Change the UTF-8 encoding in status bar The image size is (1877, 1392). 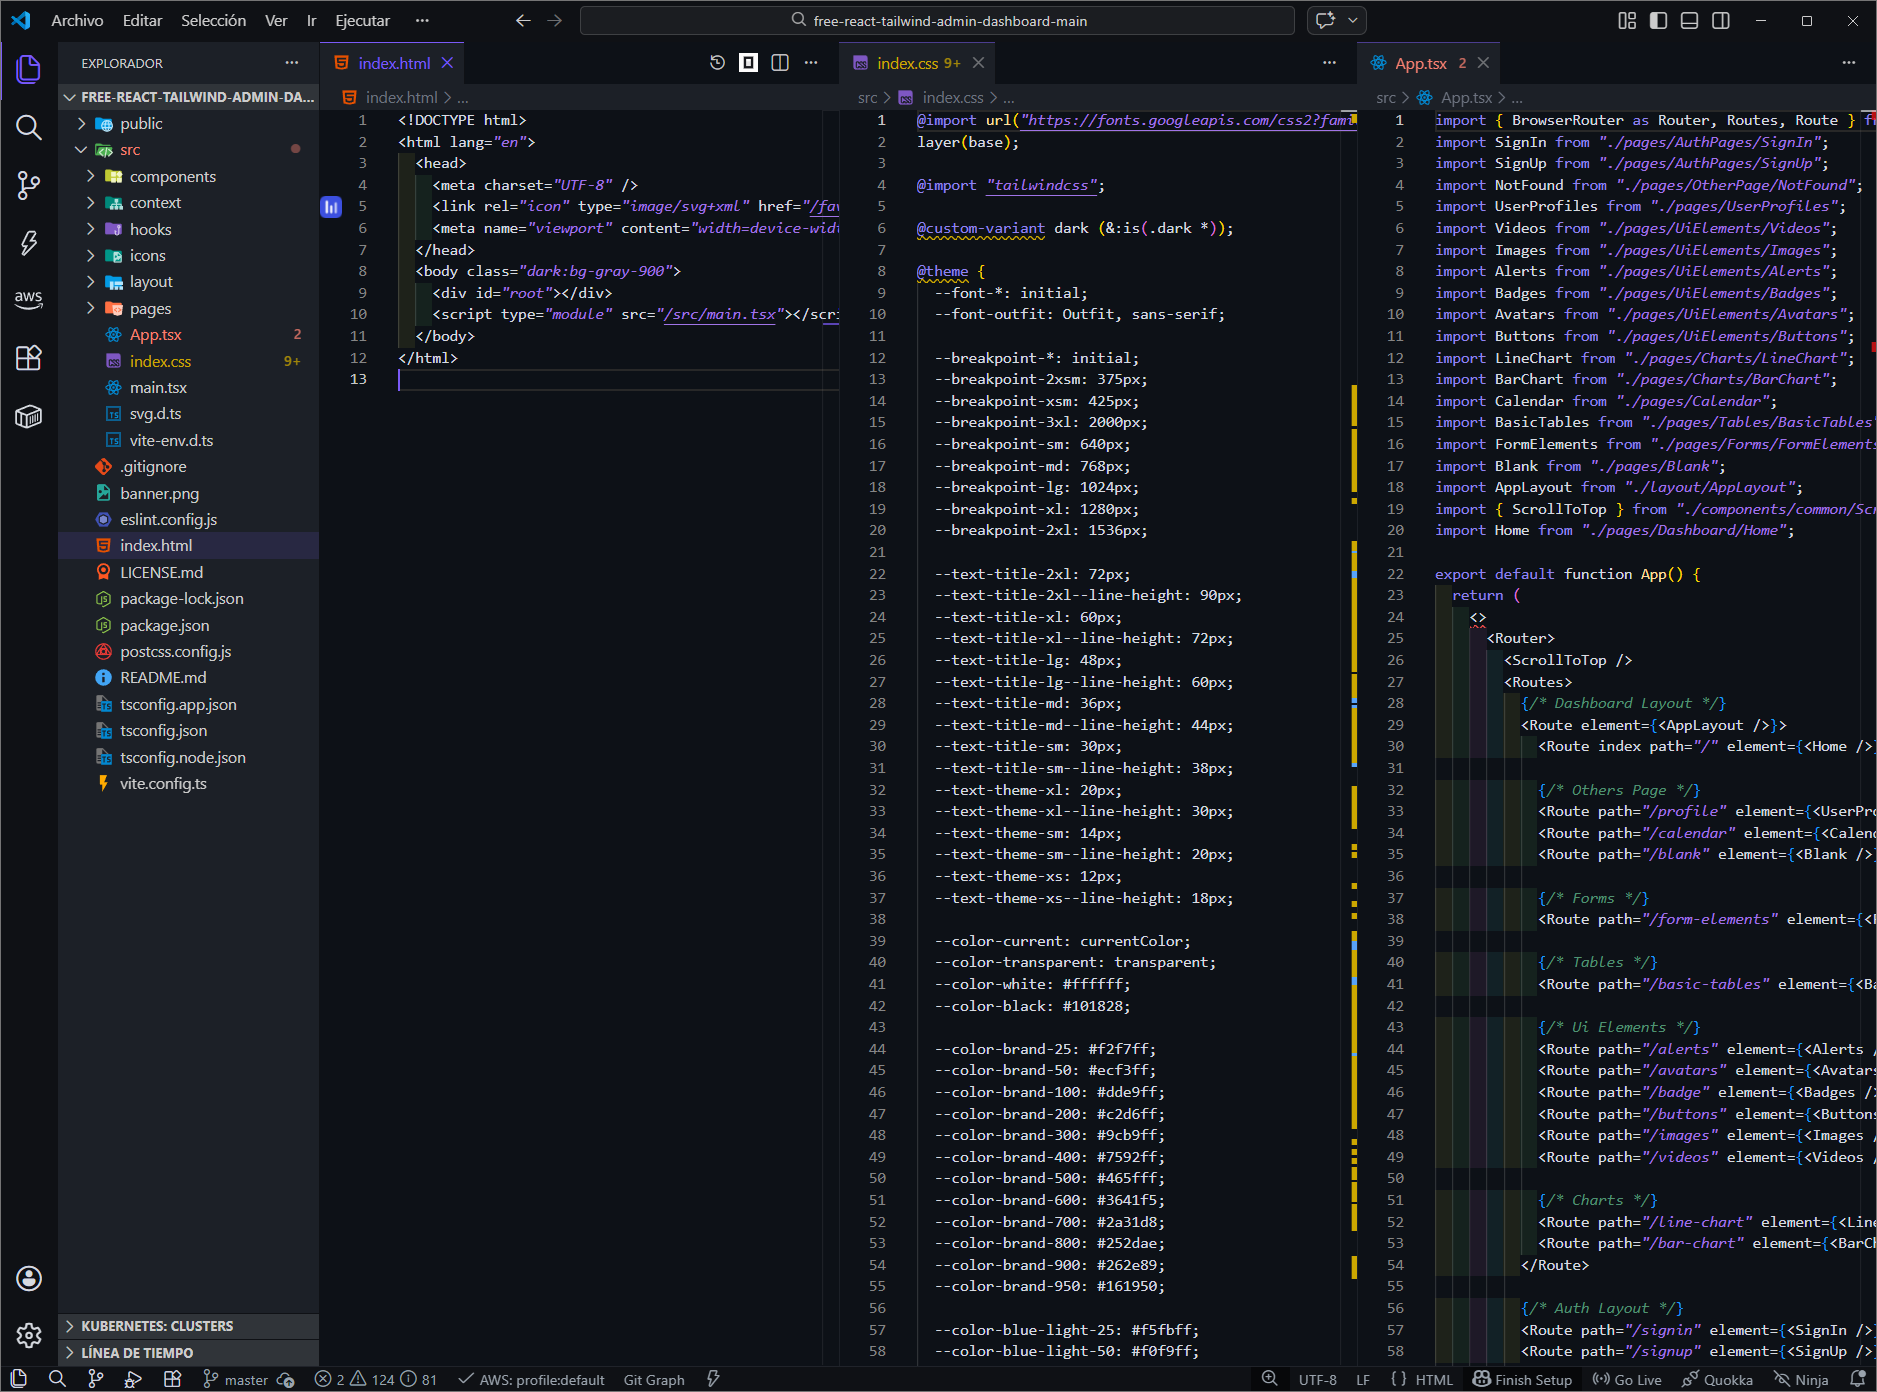point(1317,1380)
